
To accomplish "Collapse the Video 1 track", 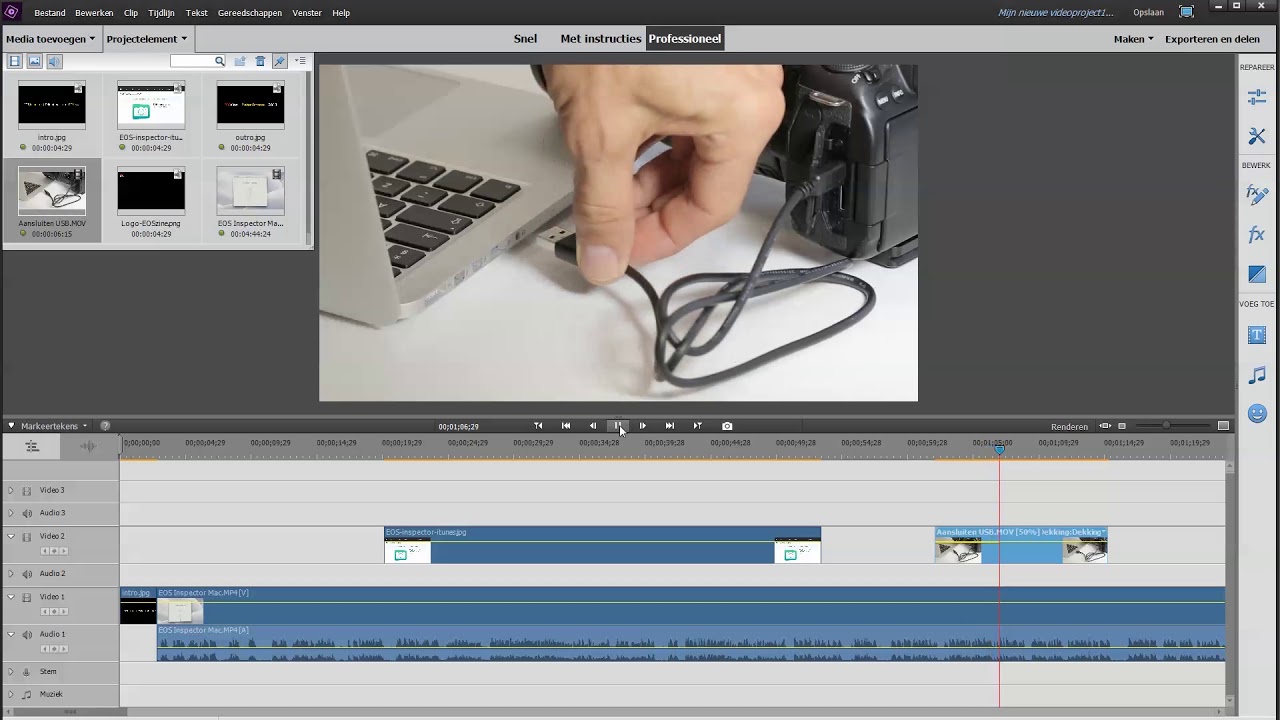I will (x=11, y=597).
